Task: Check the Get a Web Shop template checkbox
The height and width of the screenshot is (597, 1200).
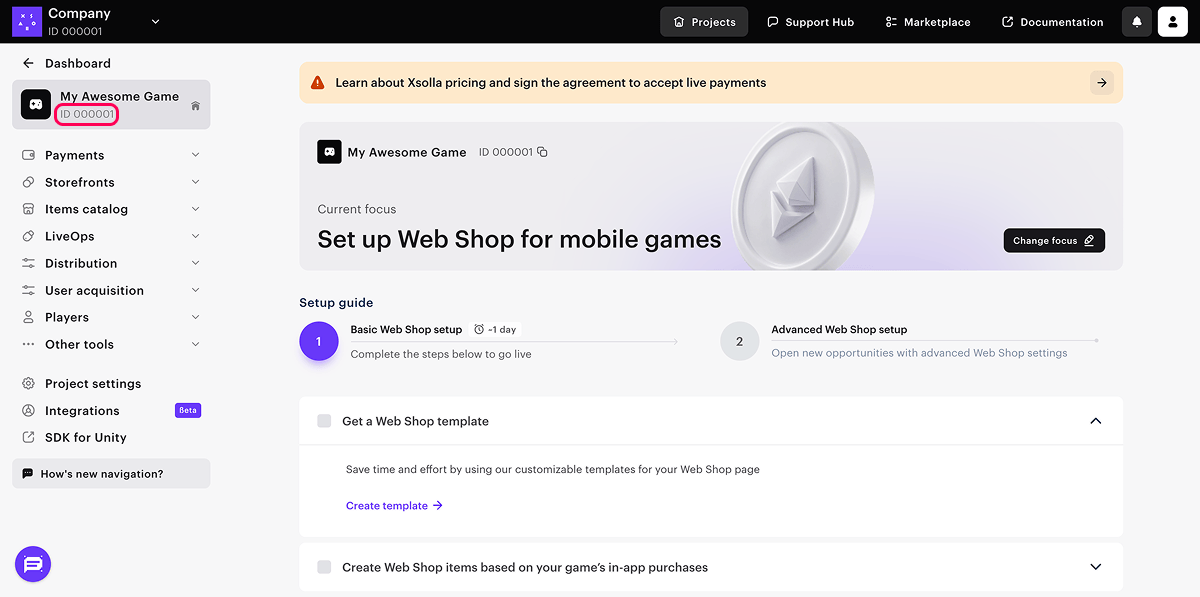Action: pos(324,421)
